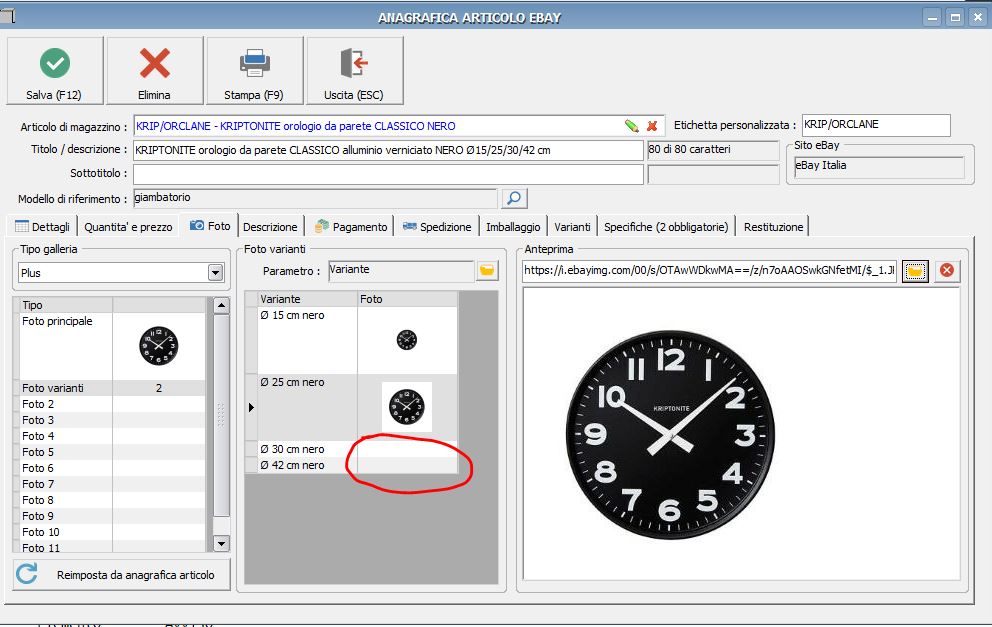
Task: Select the Foto tab
Action: (211, 225)
